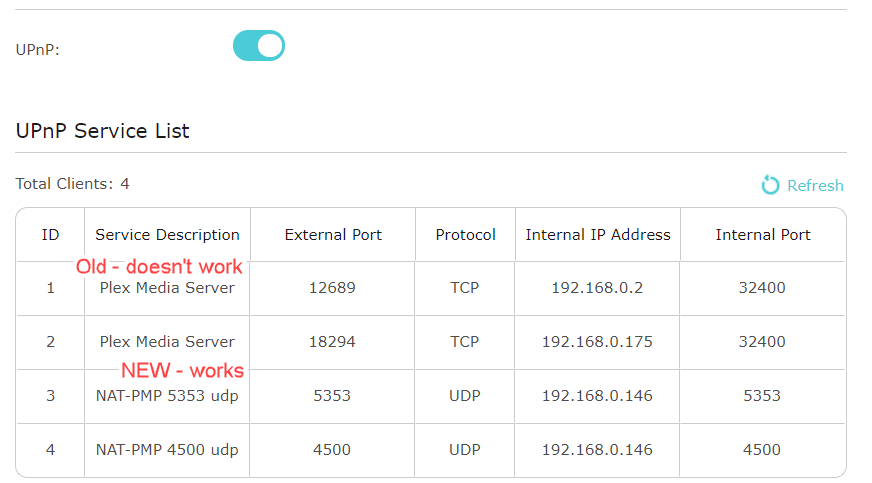Click the NAT-PMP 5353 udp service row
872x483 pixels.
(430, 396)
